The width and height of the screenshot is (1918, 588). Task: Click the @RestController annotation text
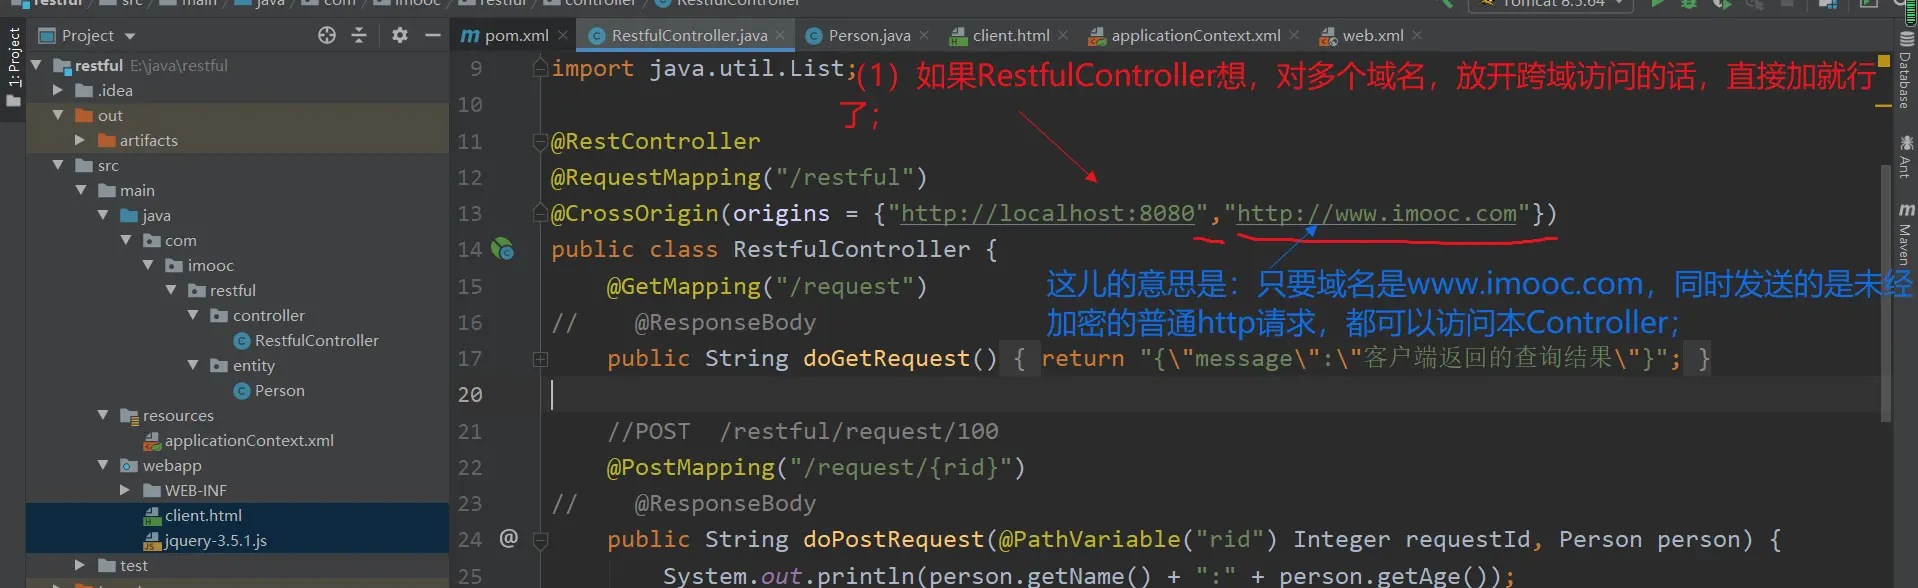[x=655, y=141]
